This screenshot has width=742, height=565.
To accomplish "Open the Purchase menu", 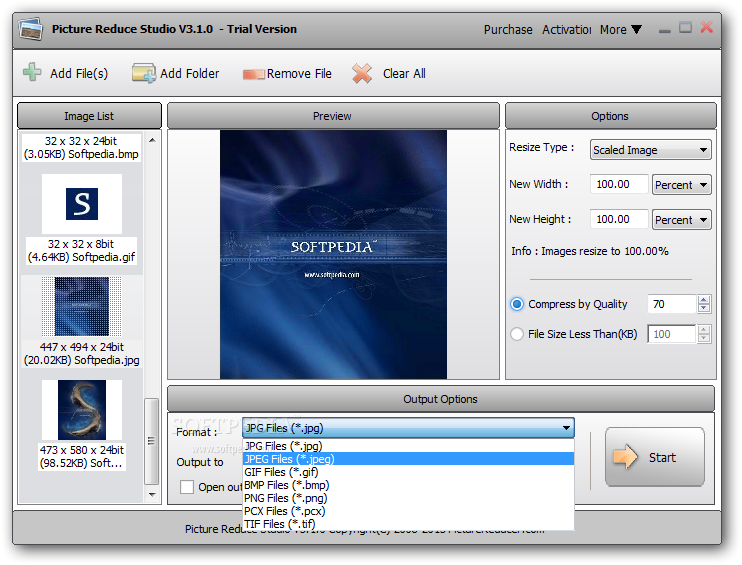I will click(x=508, y=29).
